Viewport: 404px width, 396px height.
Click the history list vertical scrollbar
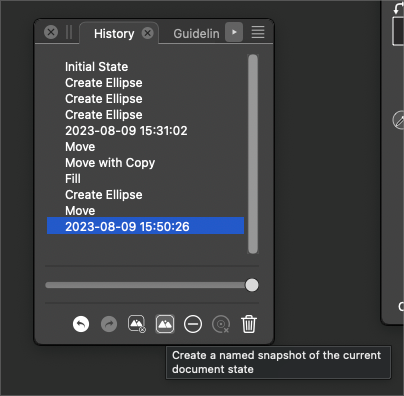click(253, 154)
